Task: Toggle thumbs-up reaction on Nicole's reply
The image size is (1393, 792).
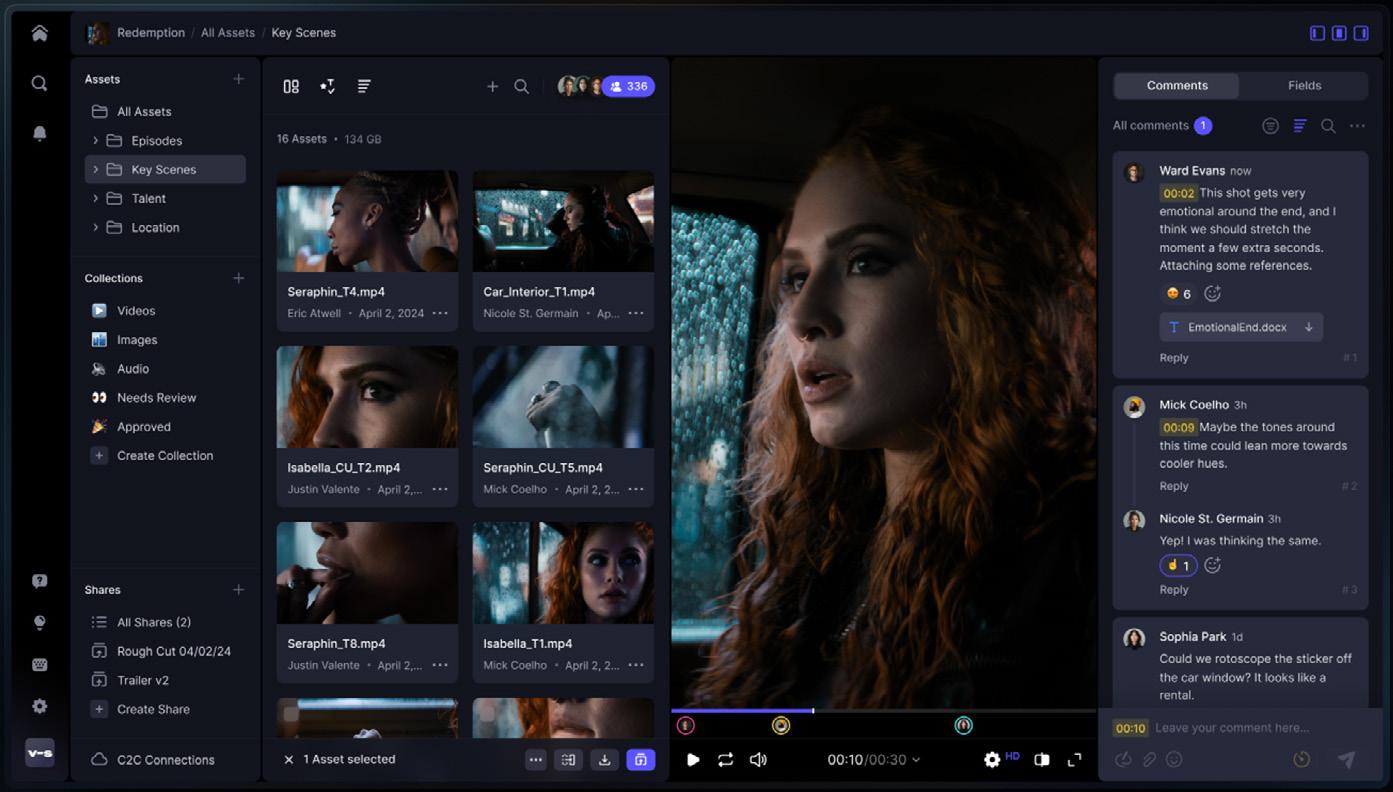Action: point(1178,566)
